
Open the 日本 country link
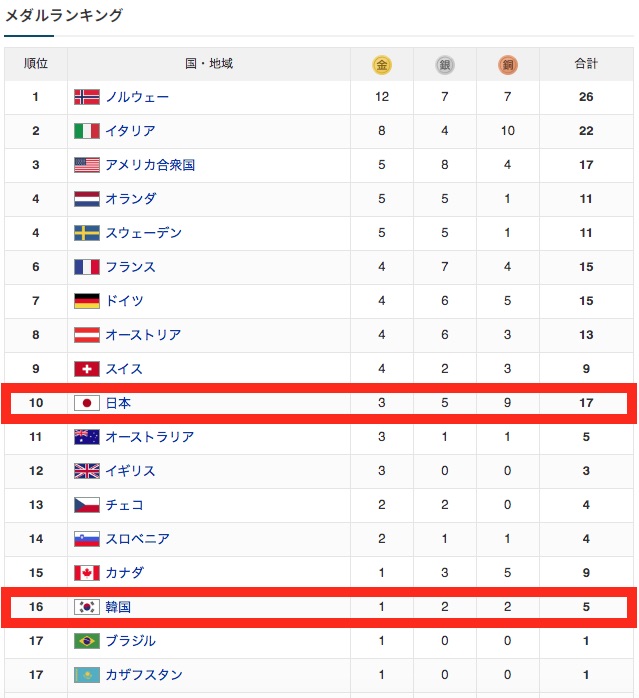[118, 403]
